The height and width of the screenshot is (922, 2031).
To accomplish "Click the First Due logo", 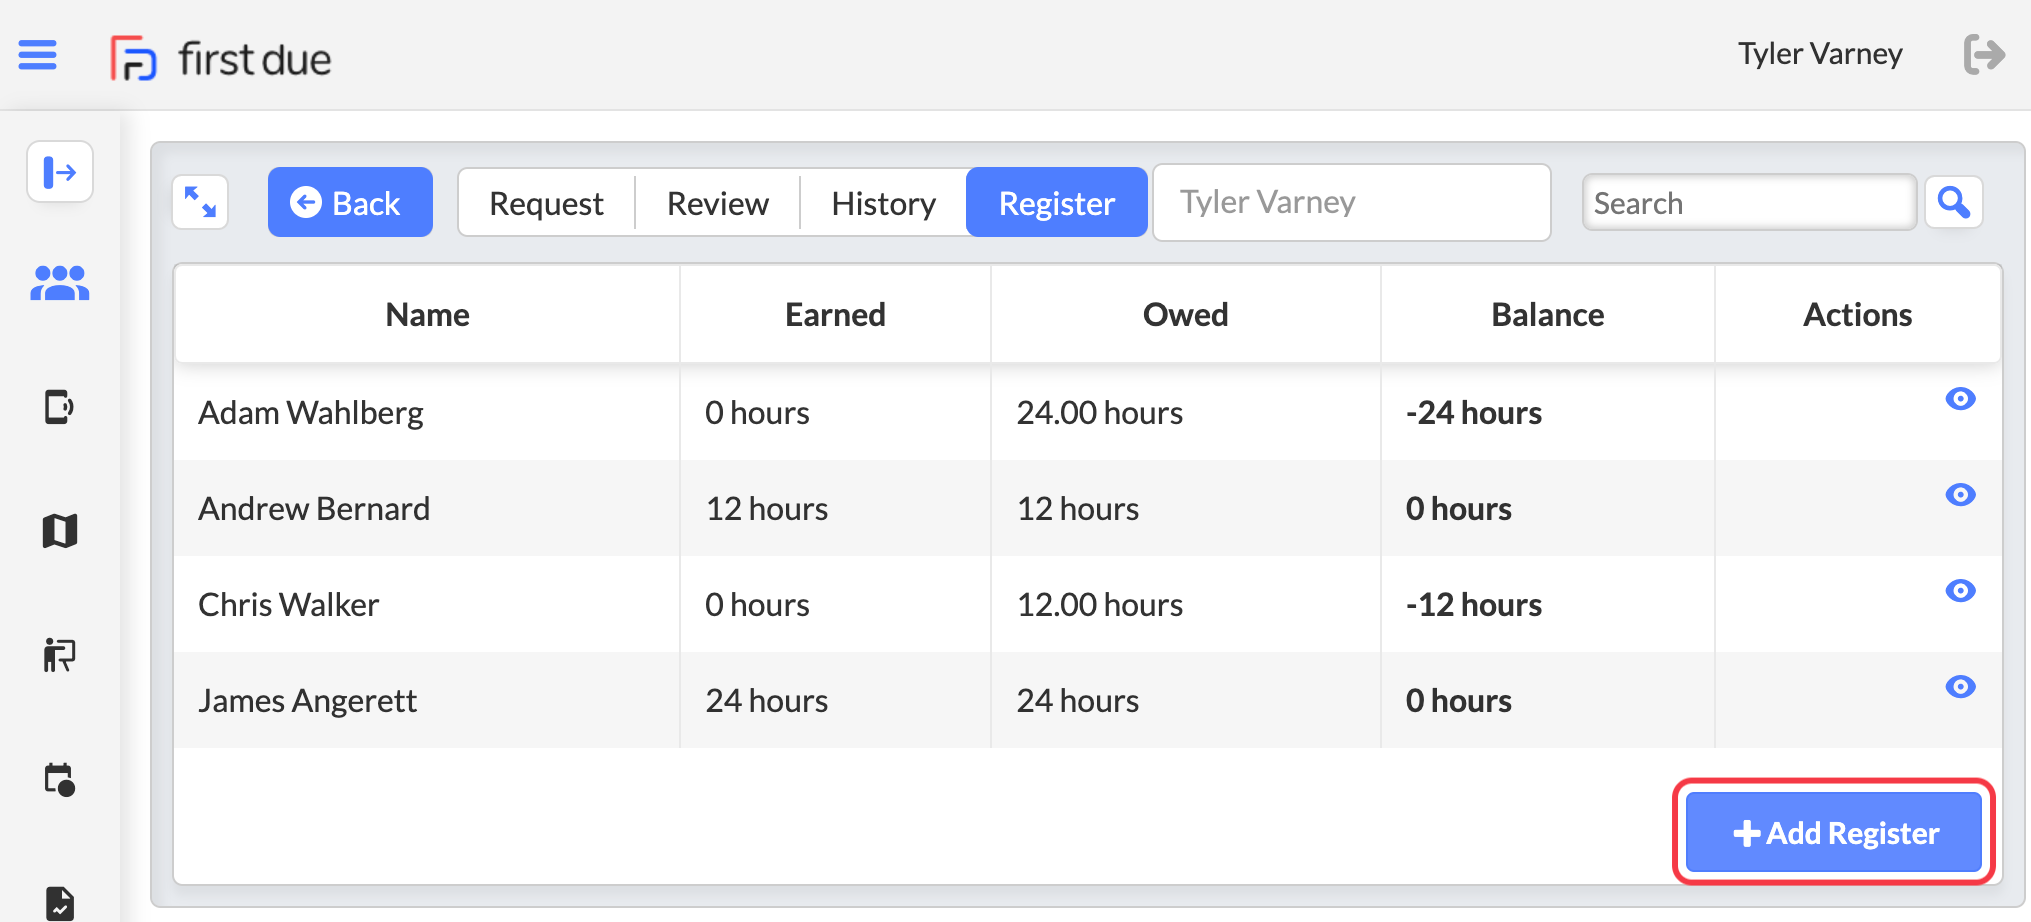I will pos(220,58).
